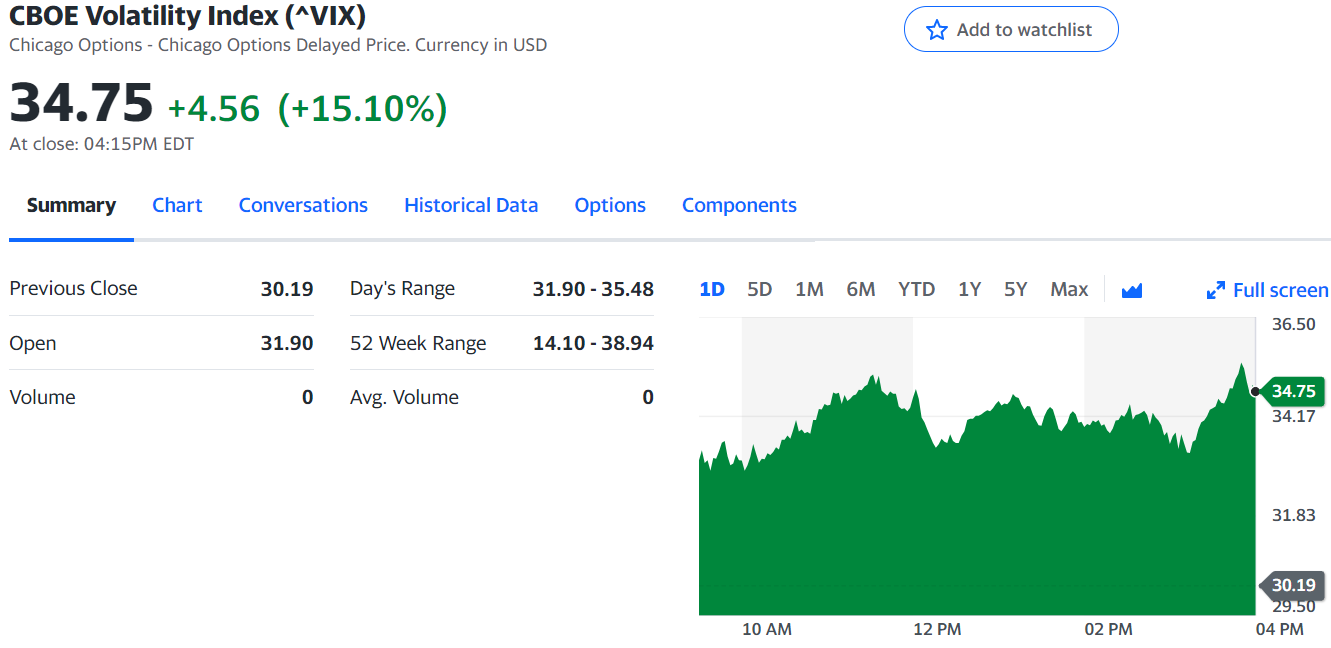Click the Day's Range value 31.90 - 35.48
The image size is (1331, 648).
click(593, 289)
